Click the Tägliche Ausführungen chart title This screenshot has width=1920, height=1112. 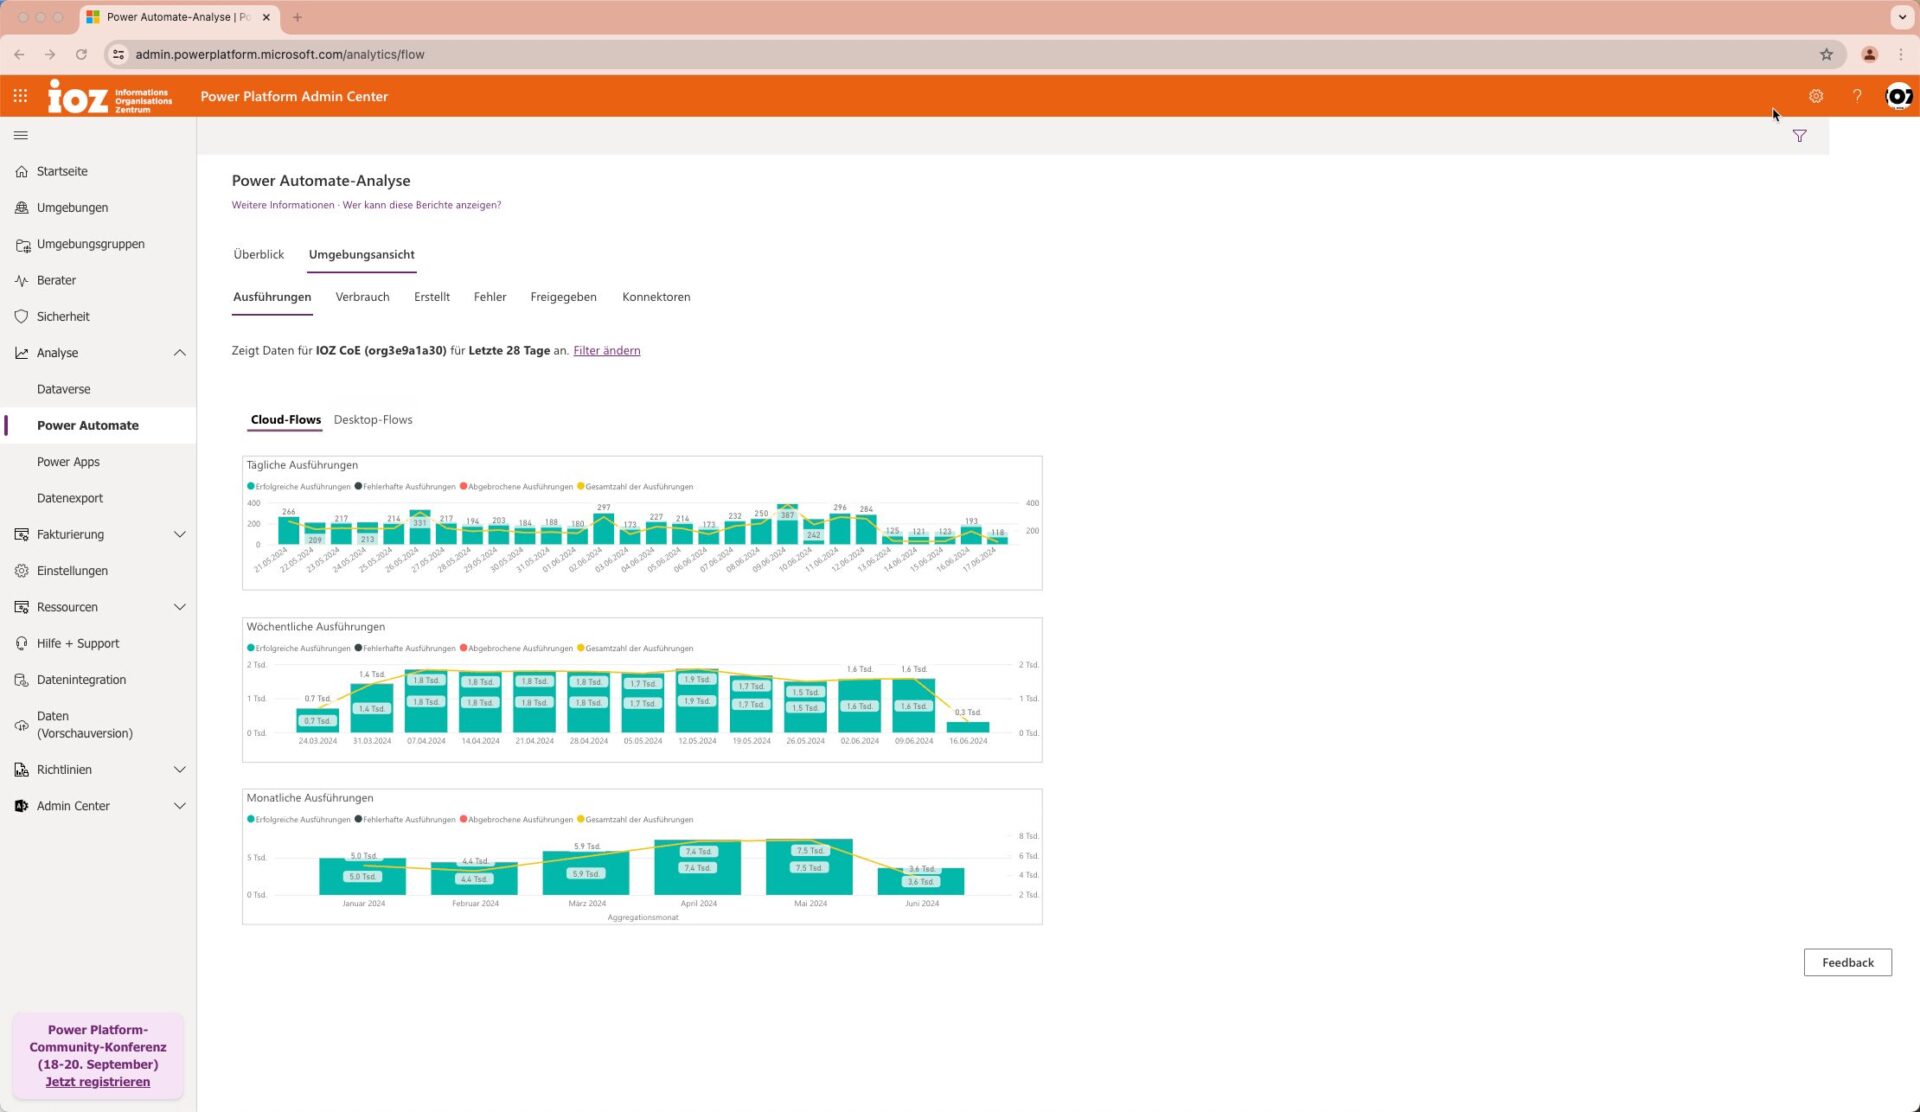pyautogui.click(x=302, y=465)
